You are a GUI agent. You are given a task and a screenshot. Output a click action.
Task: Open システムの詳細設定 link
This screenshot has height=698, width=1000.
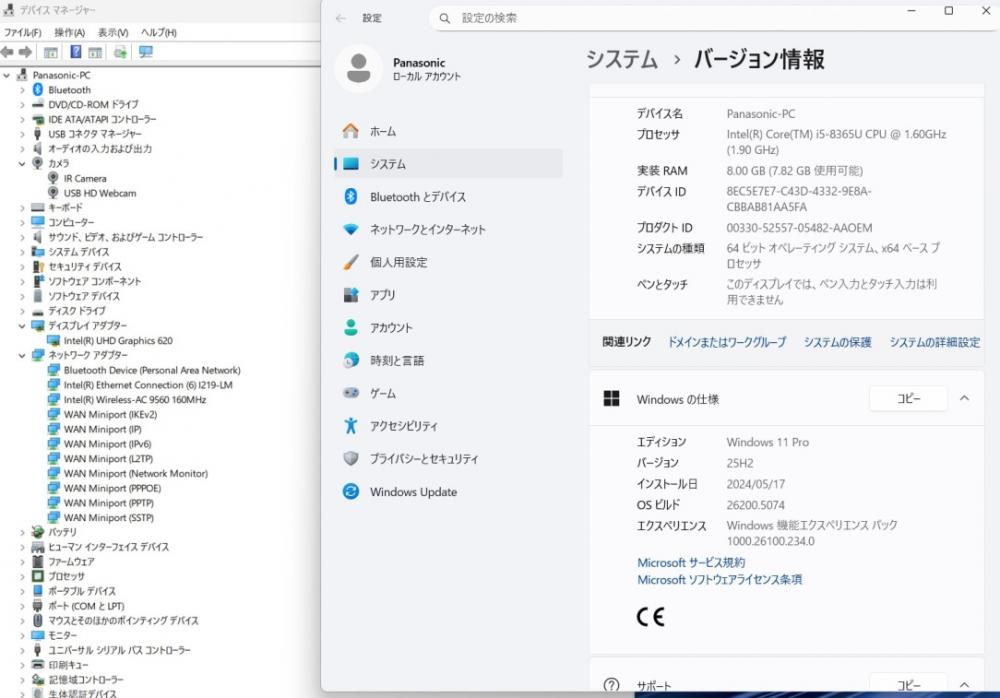[x=935, y=342]
